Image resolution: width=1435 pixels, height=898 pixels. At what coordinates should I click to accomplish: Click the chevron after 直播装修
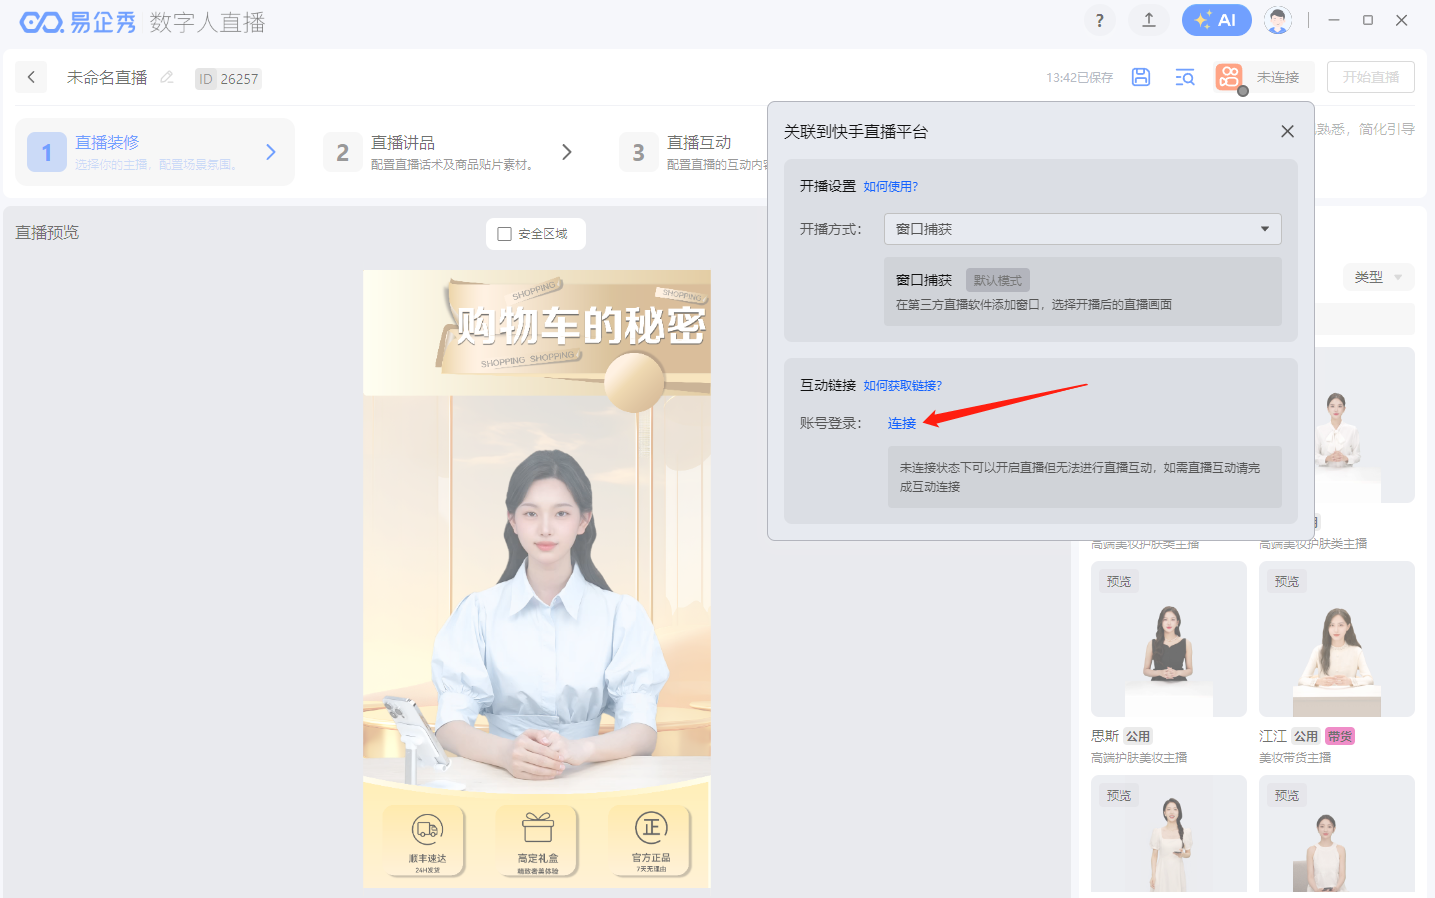coord(271,152)
